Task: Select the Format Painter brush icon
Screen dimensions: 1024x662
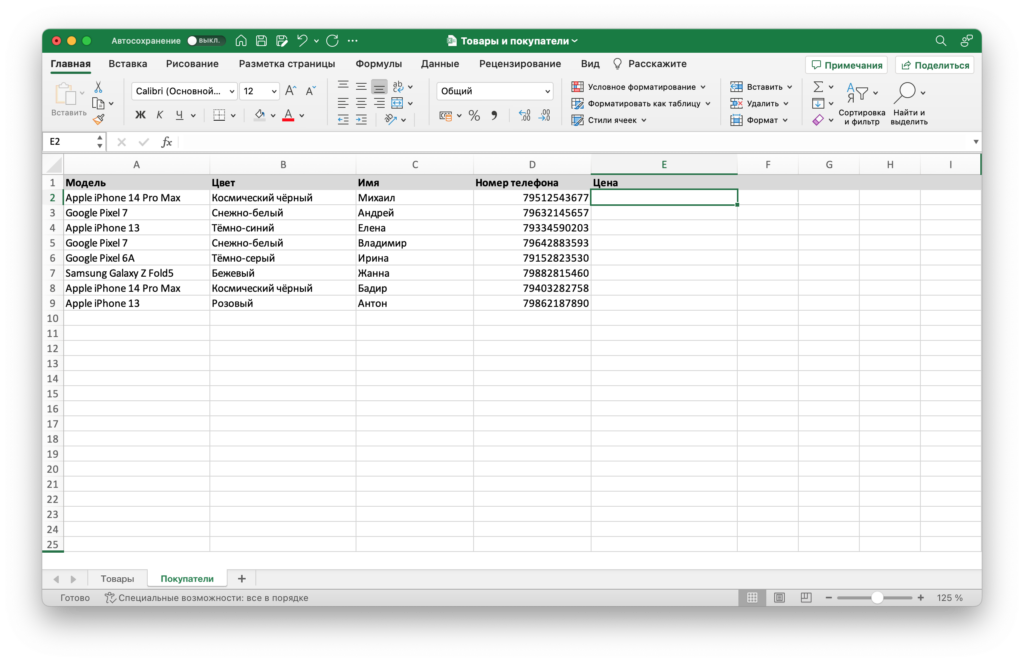Action: pos(99,119)
